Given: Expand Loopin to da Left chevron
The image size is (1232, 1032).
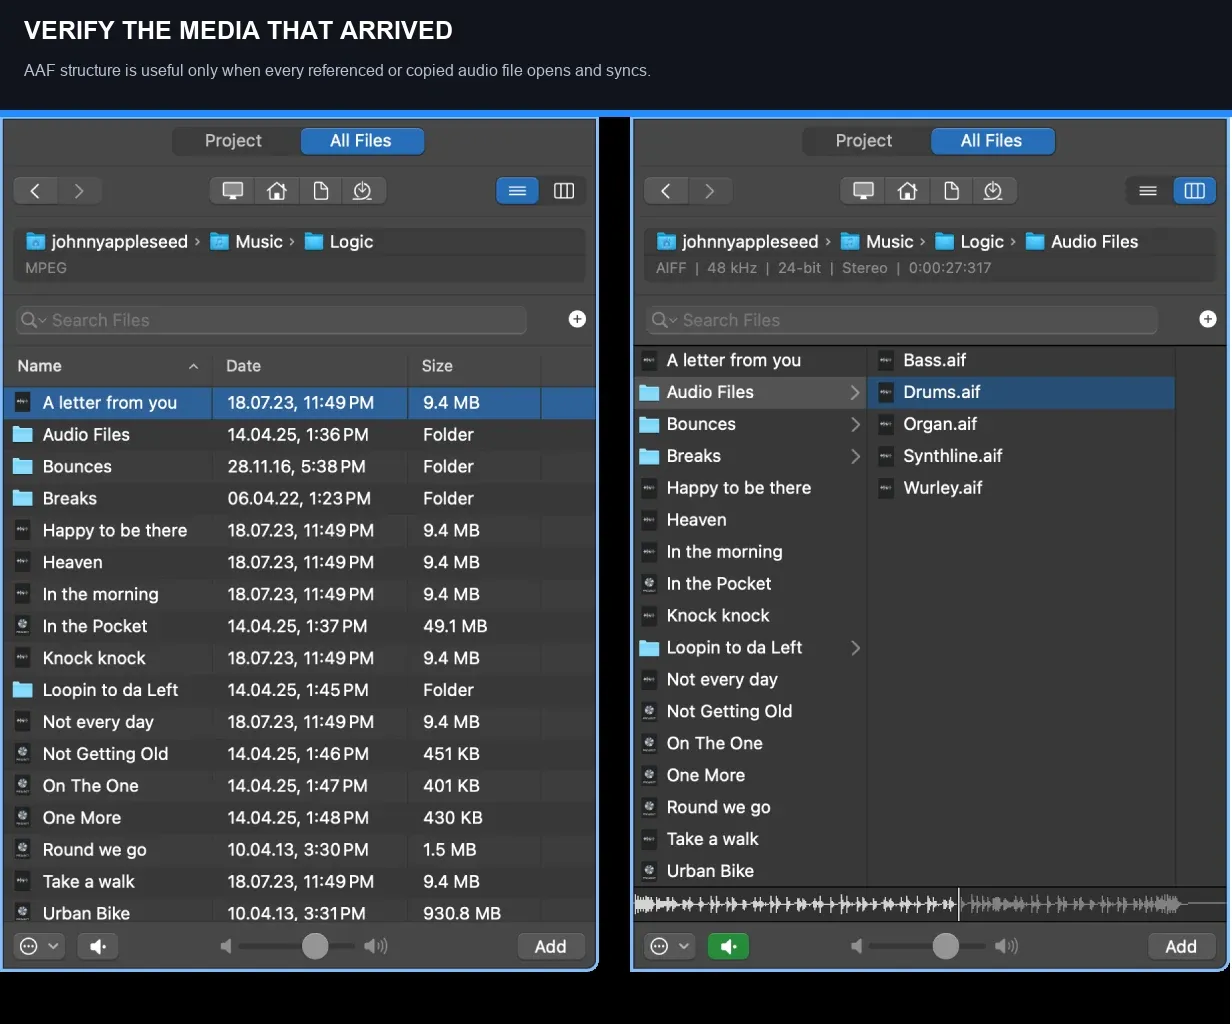Looking at the screenshot, I should [855, 648].
